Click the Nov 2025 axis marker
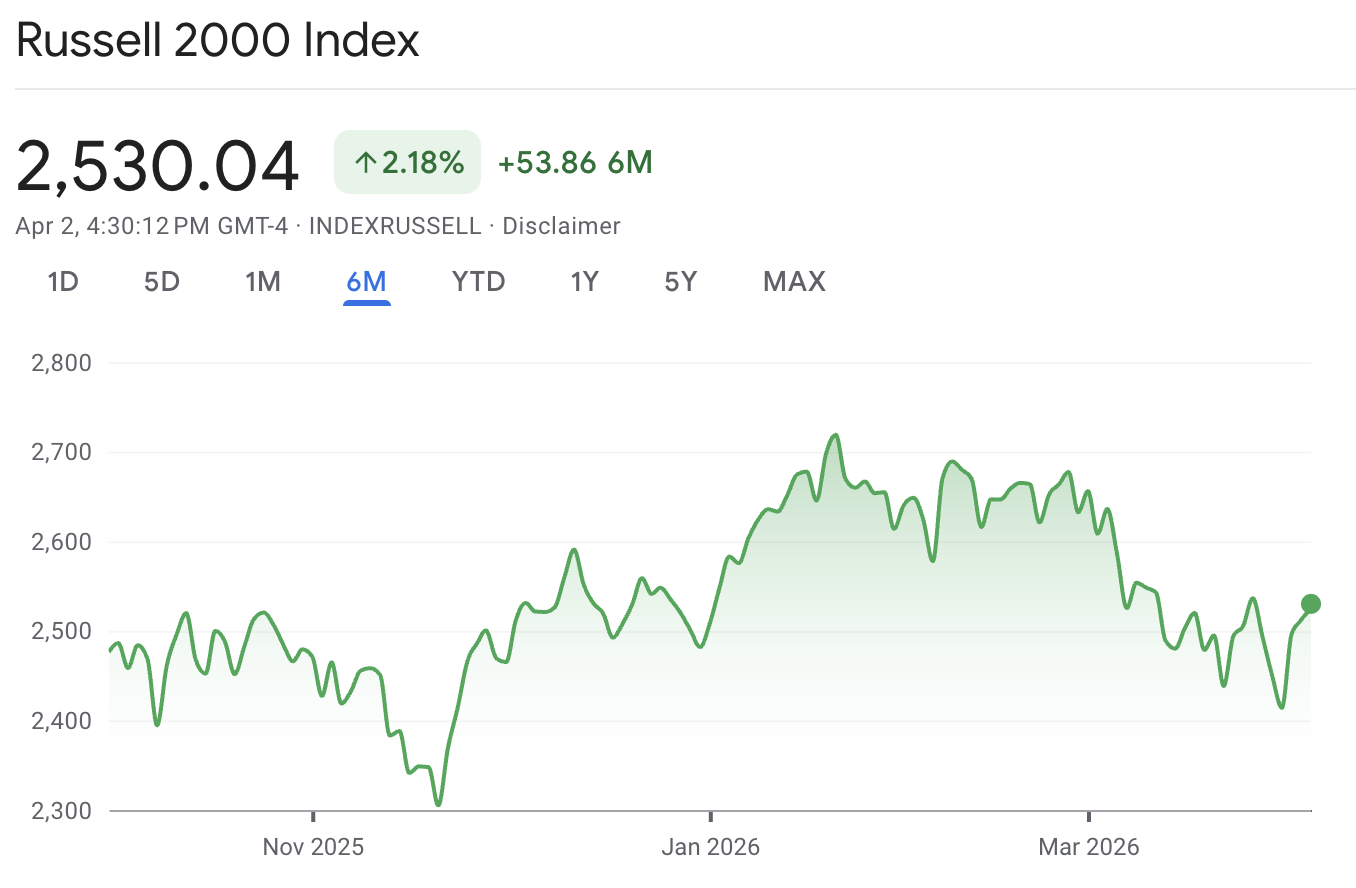1356x888 pixels. click(313, 848)
